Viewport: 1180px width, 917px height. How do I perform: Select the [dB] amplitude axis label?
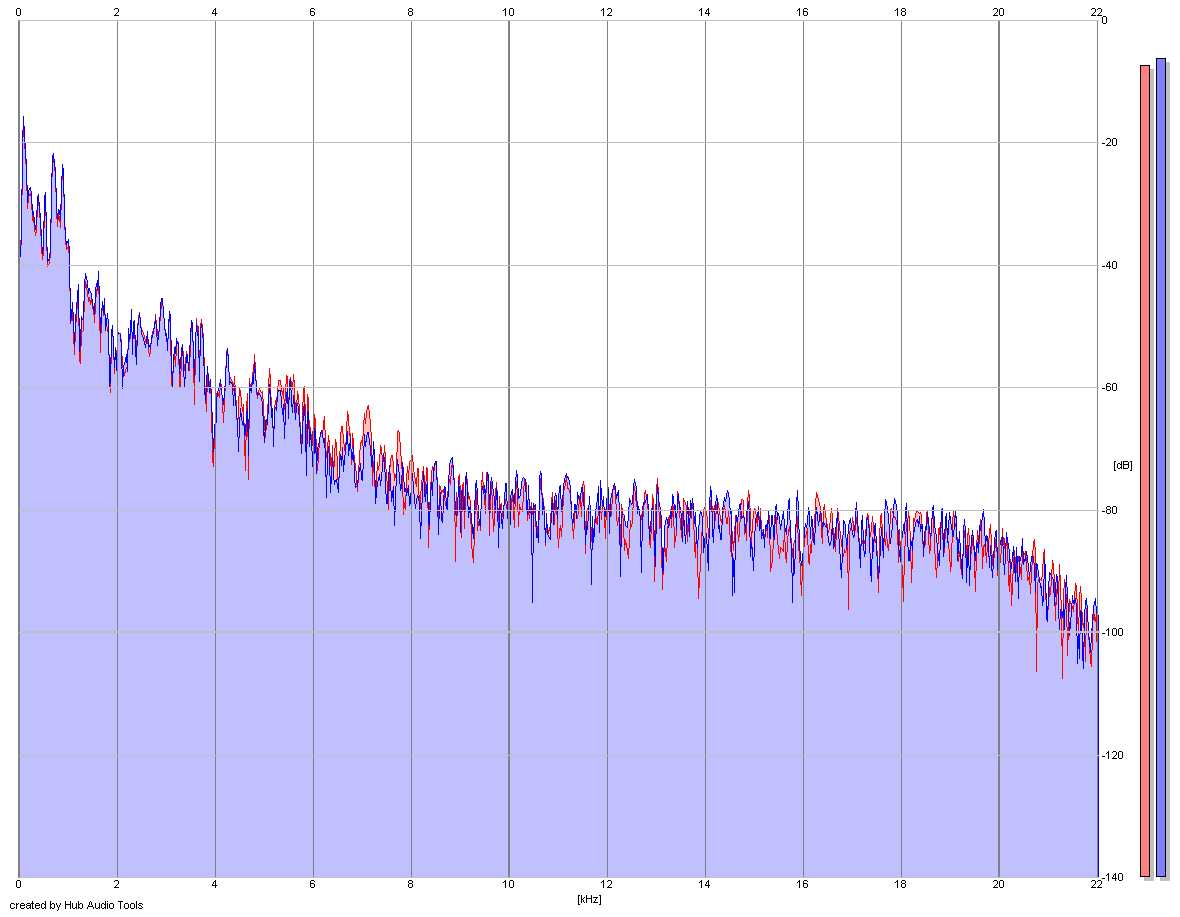(x=1122, y=465)
